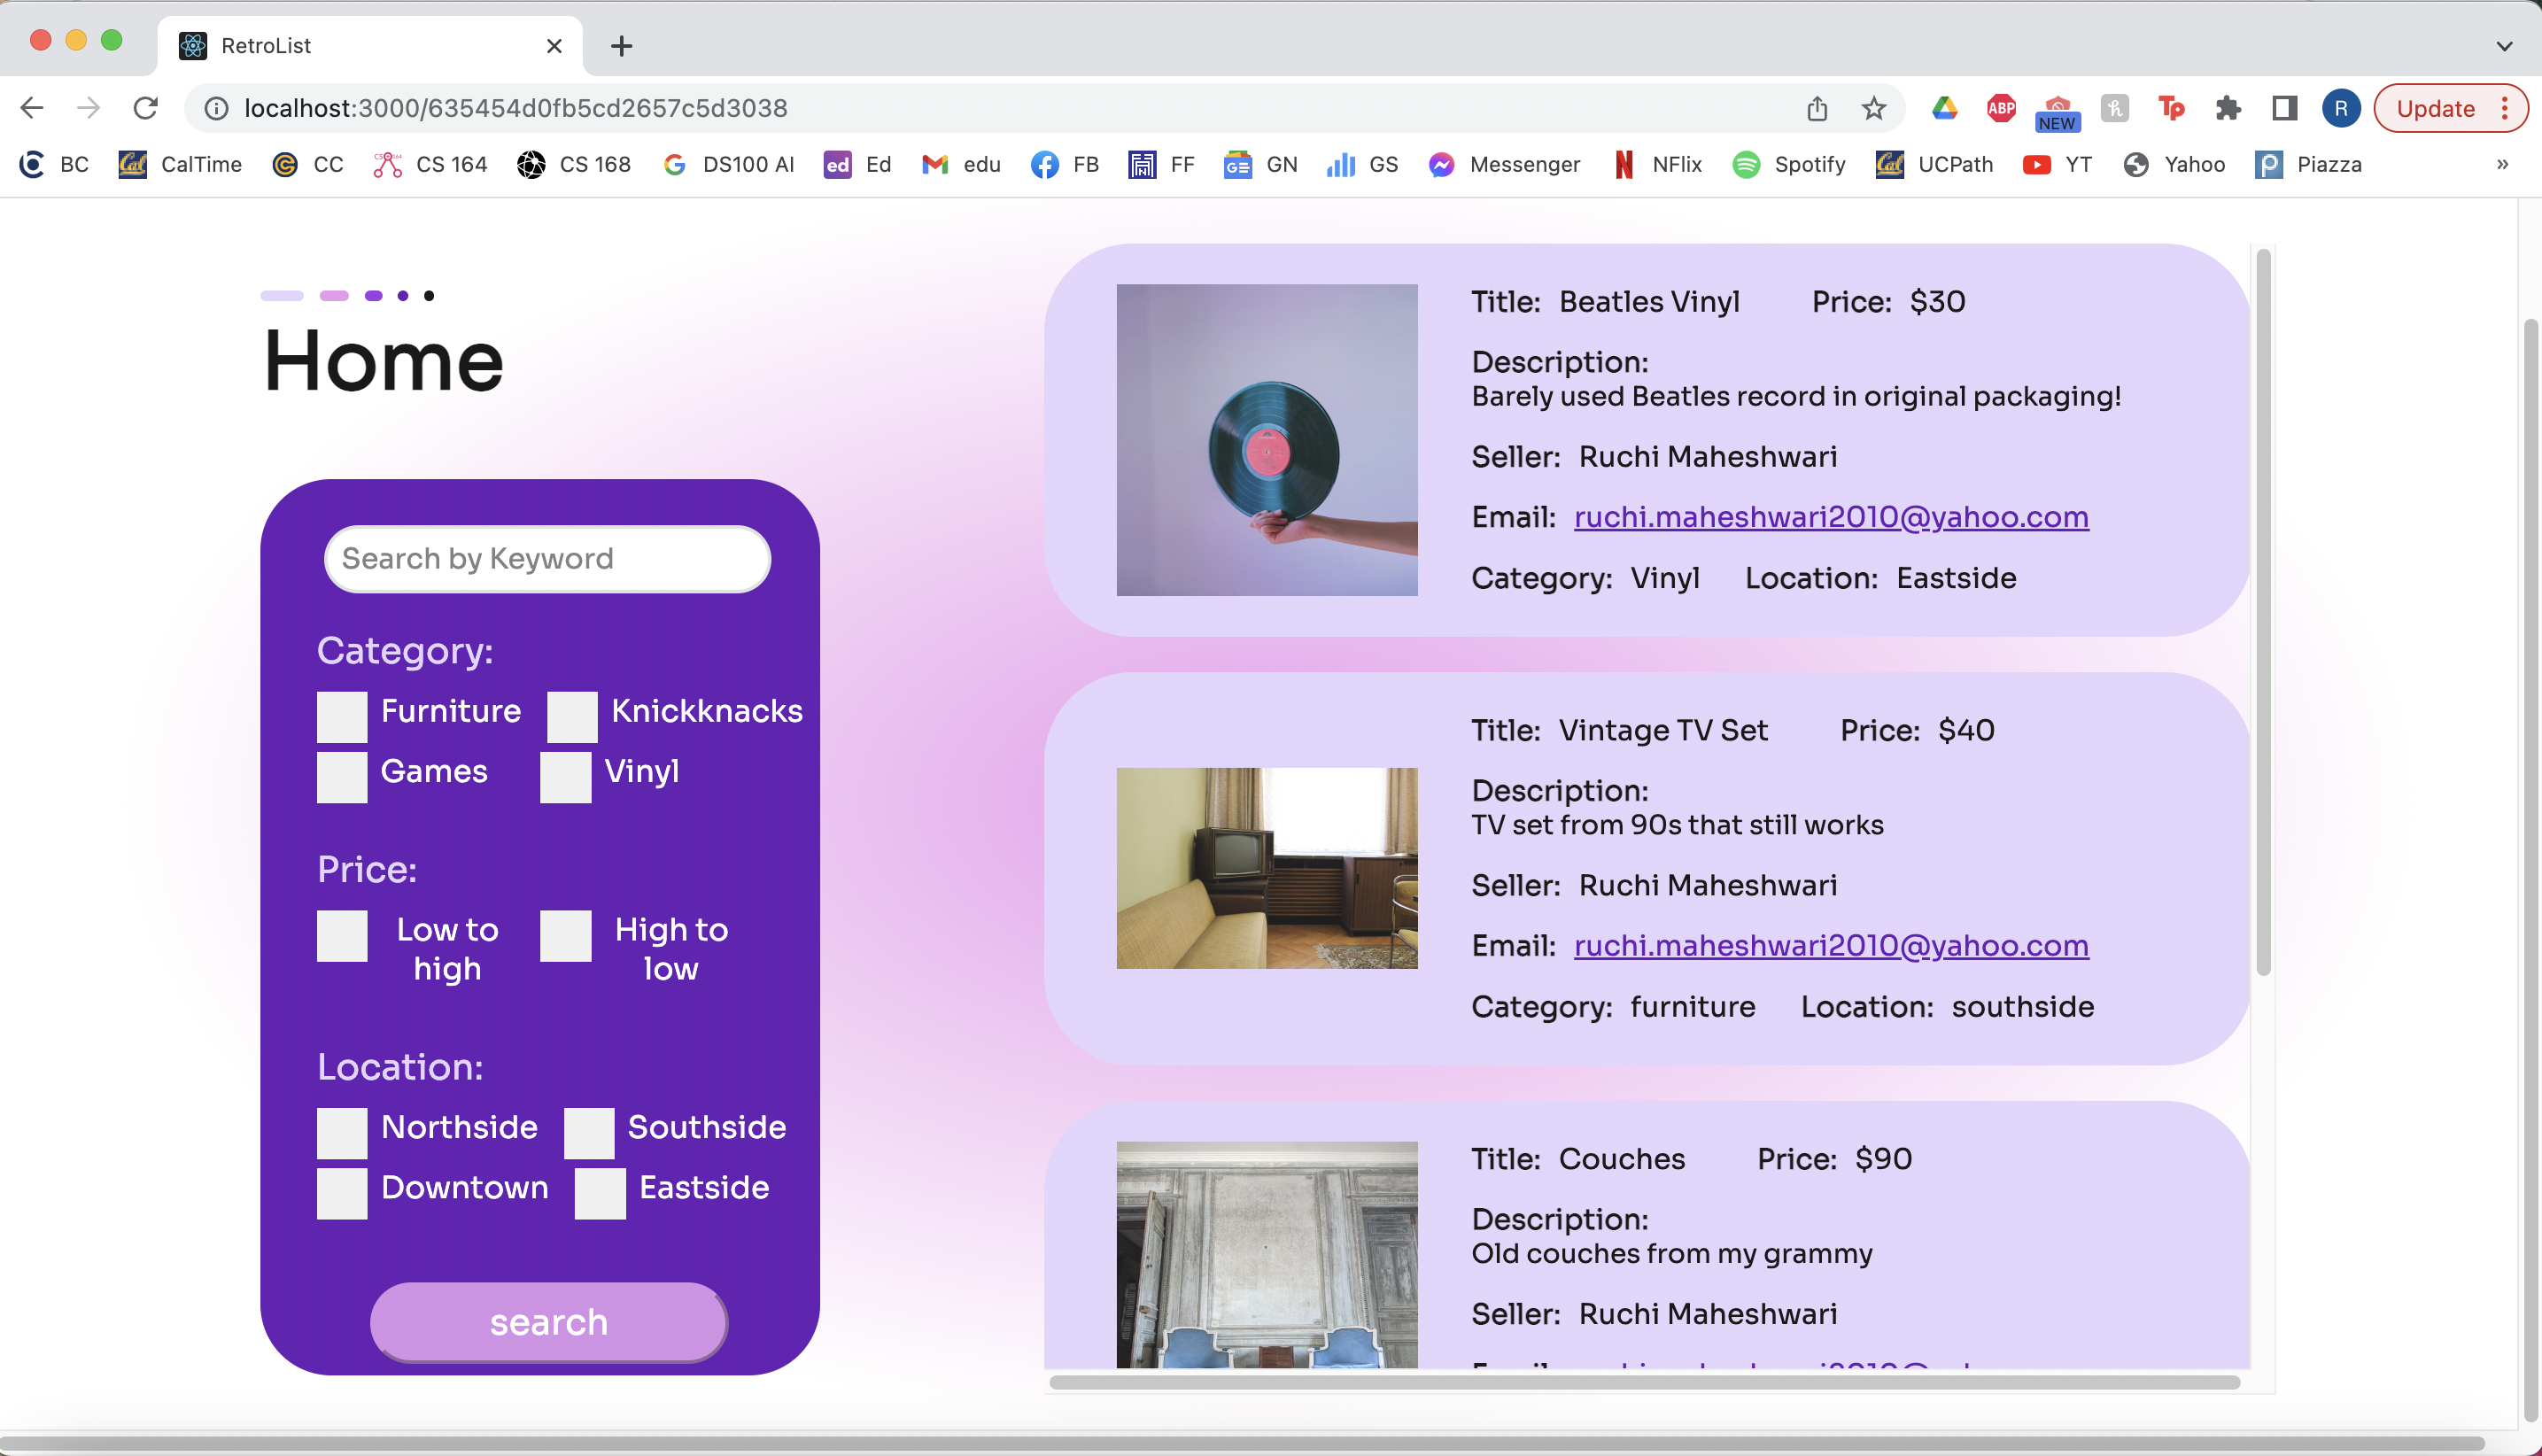Click the AdBlock Plus extension icon
2542x1456 pixels.
[2001, 108]
